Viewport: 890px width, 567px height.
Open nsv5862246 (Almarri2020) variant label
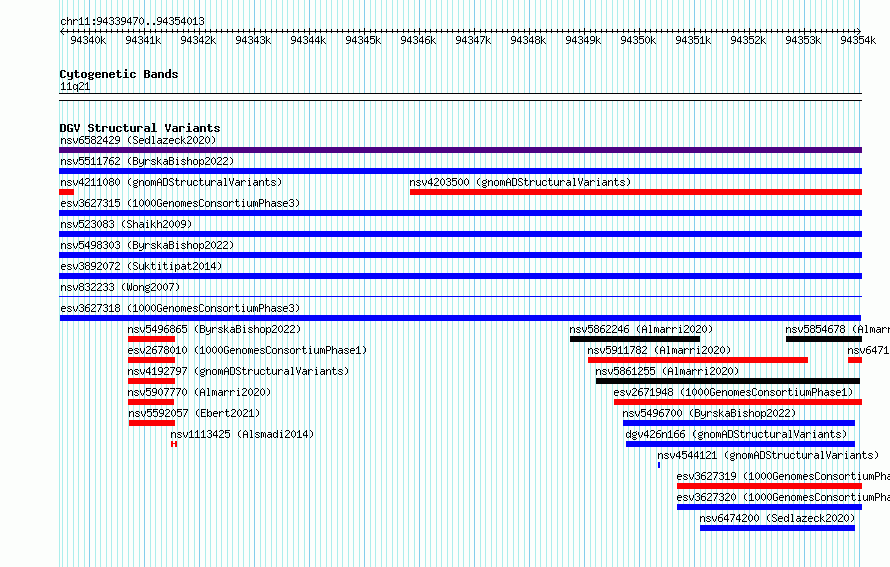(641, 329)
